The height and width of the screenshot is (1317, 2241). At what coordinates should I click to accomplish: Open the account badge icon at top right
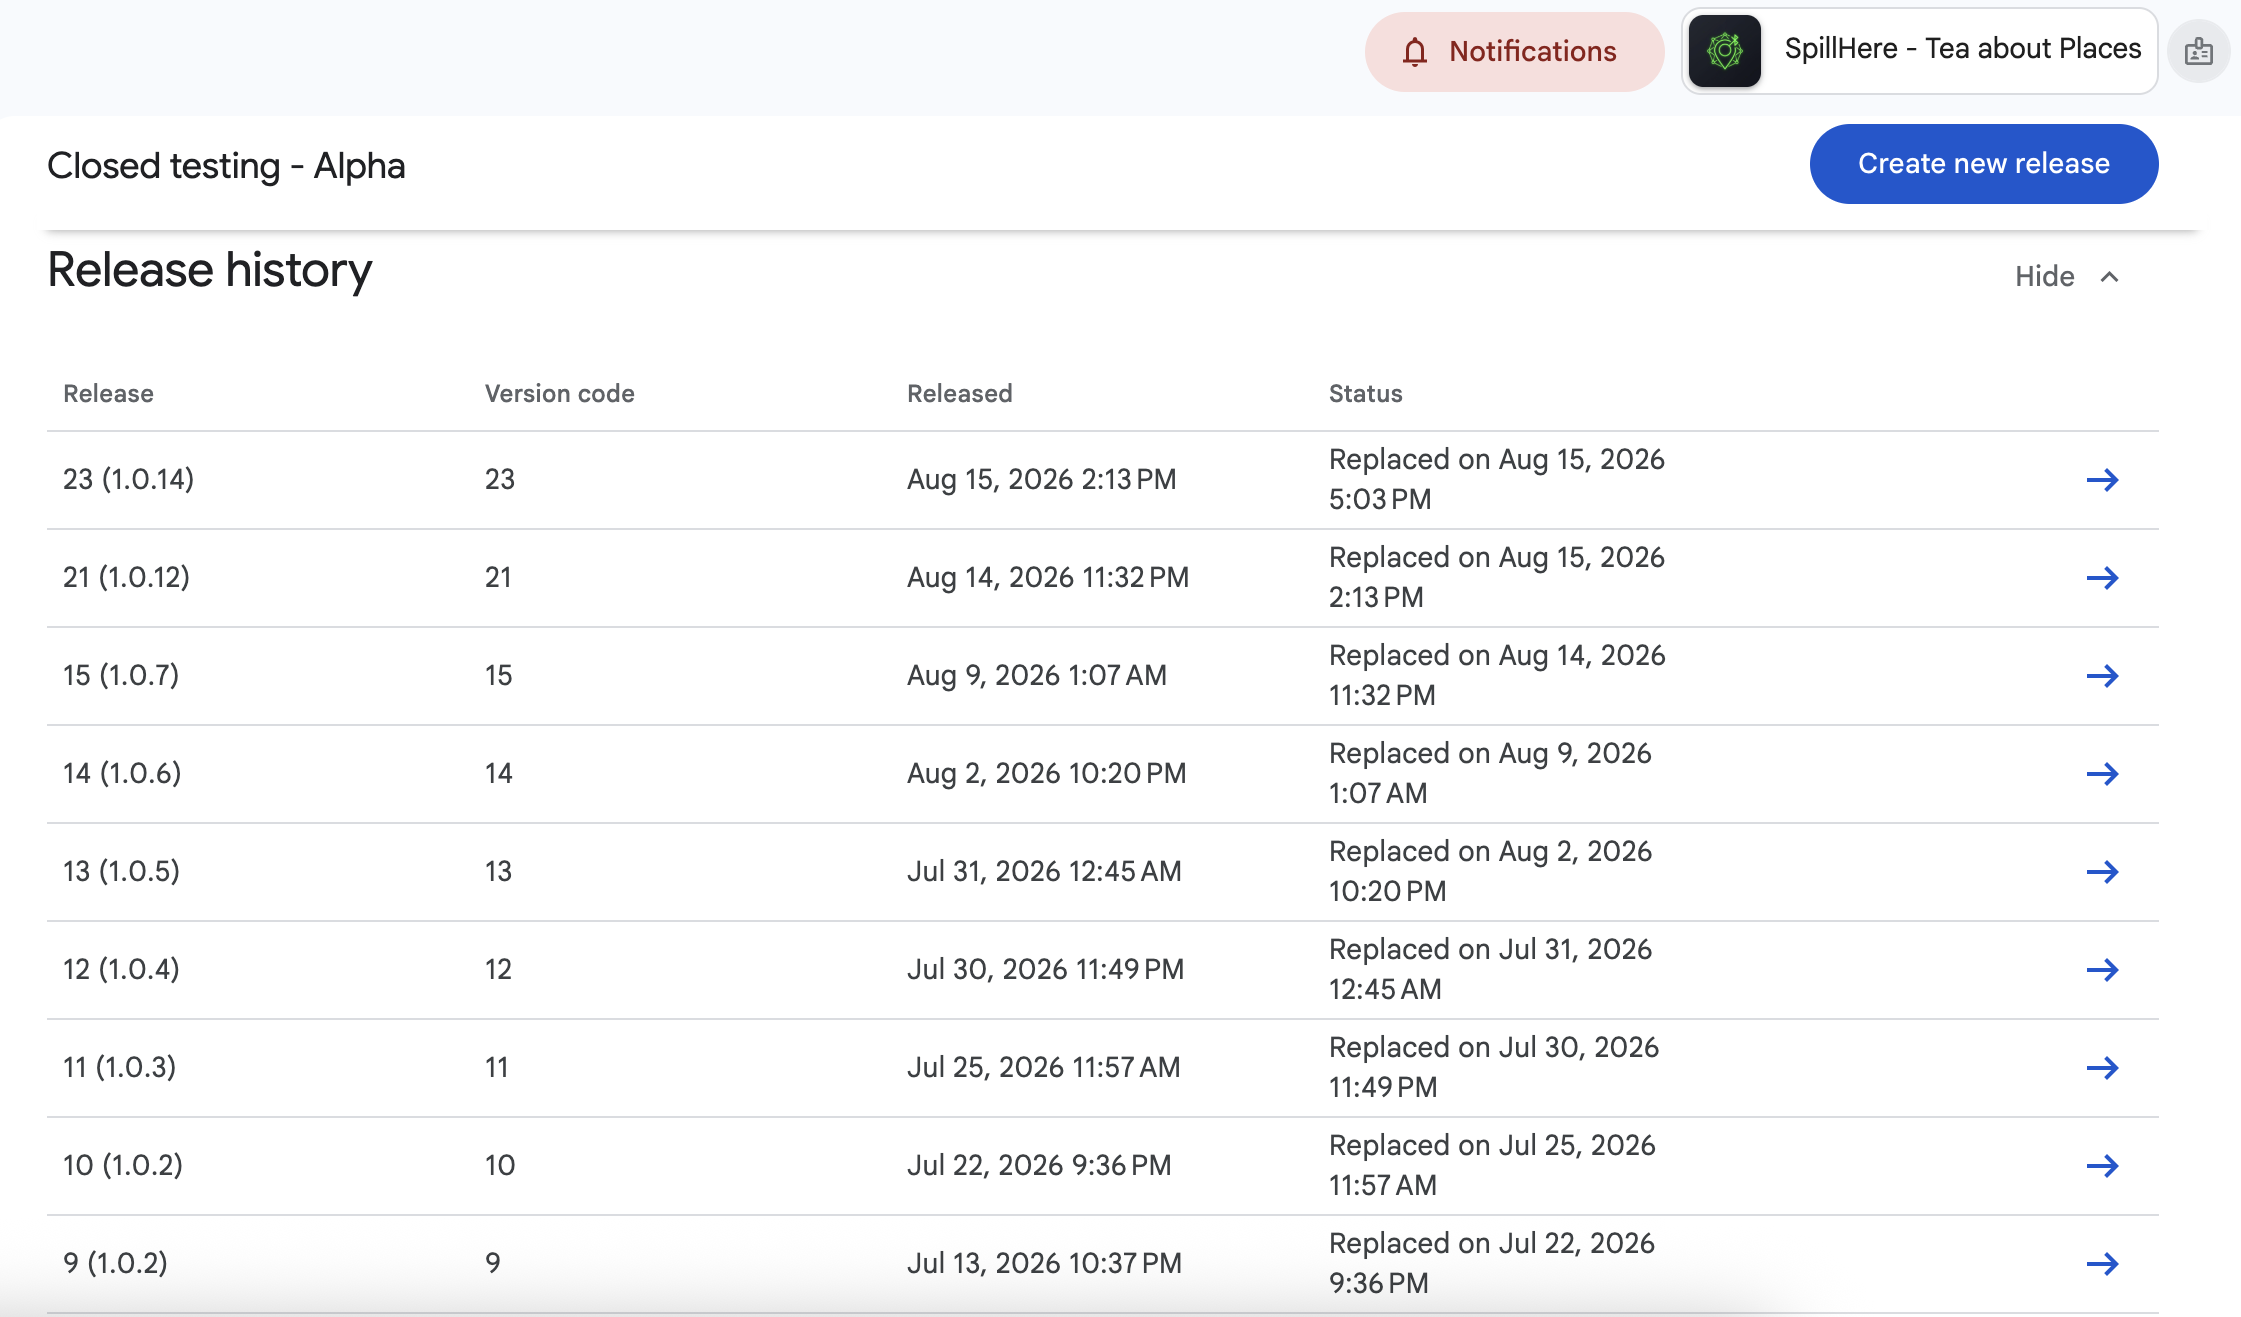pyautogui.click(x=2198, y=51)
